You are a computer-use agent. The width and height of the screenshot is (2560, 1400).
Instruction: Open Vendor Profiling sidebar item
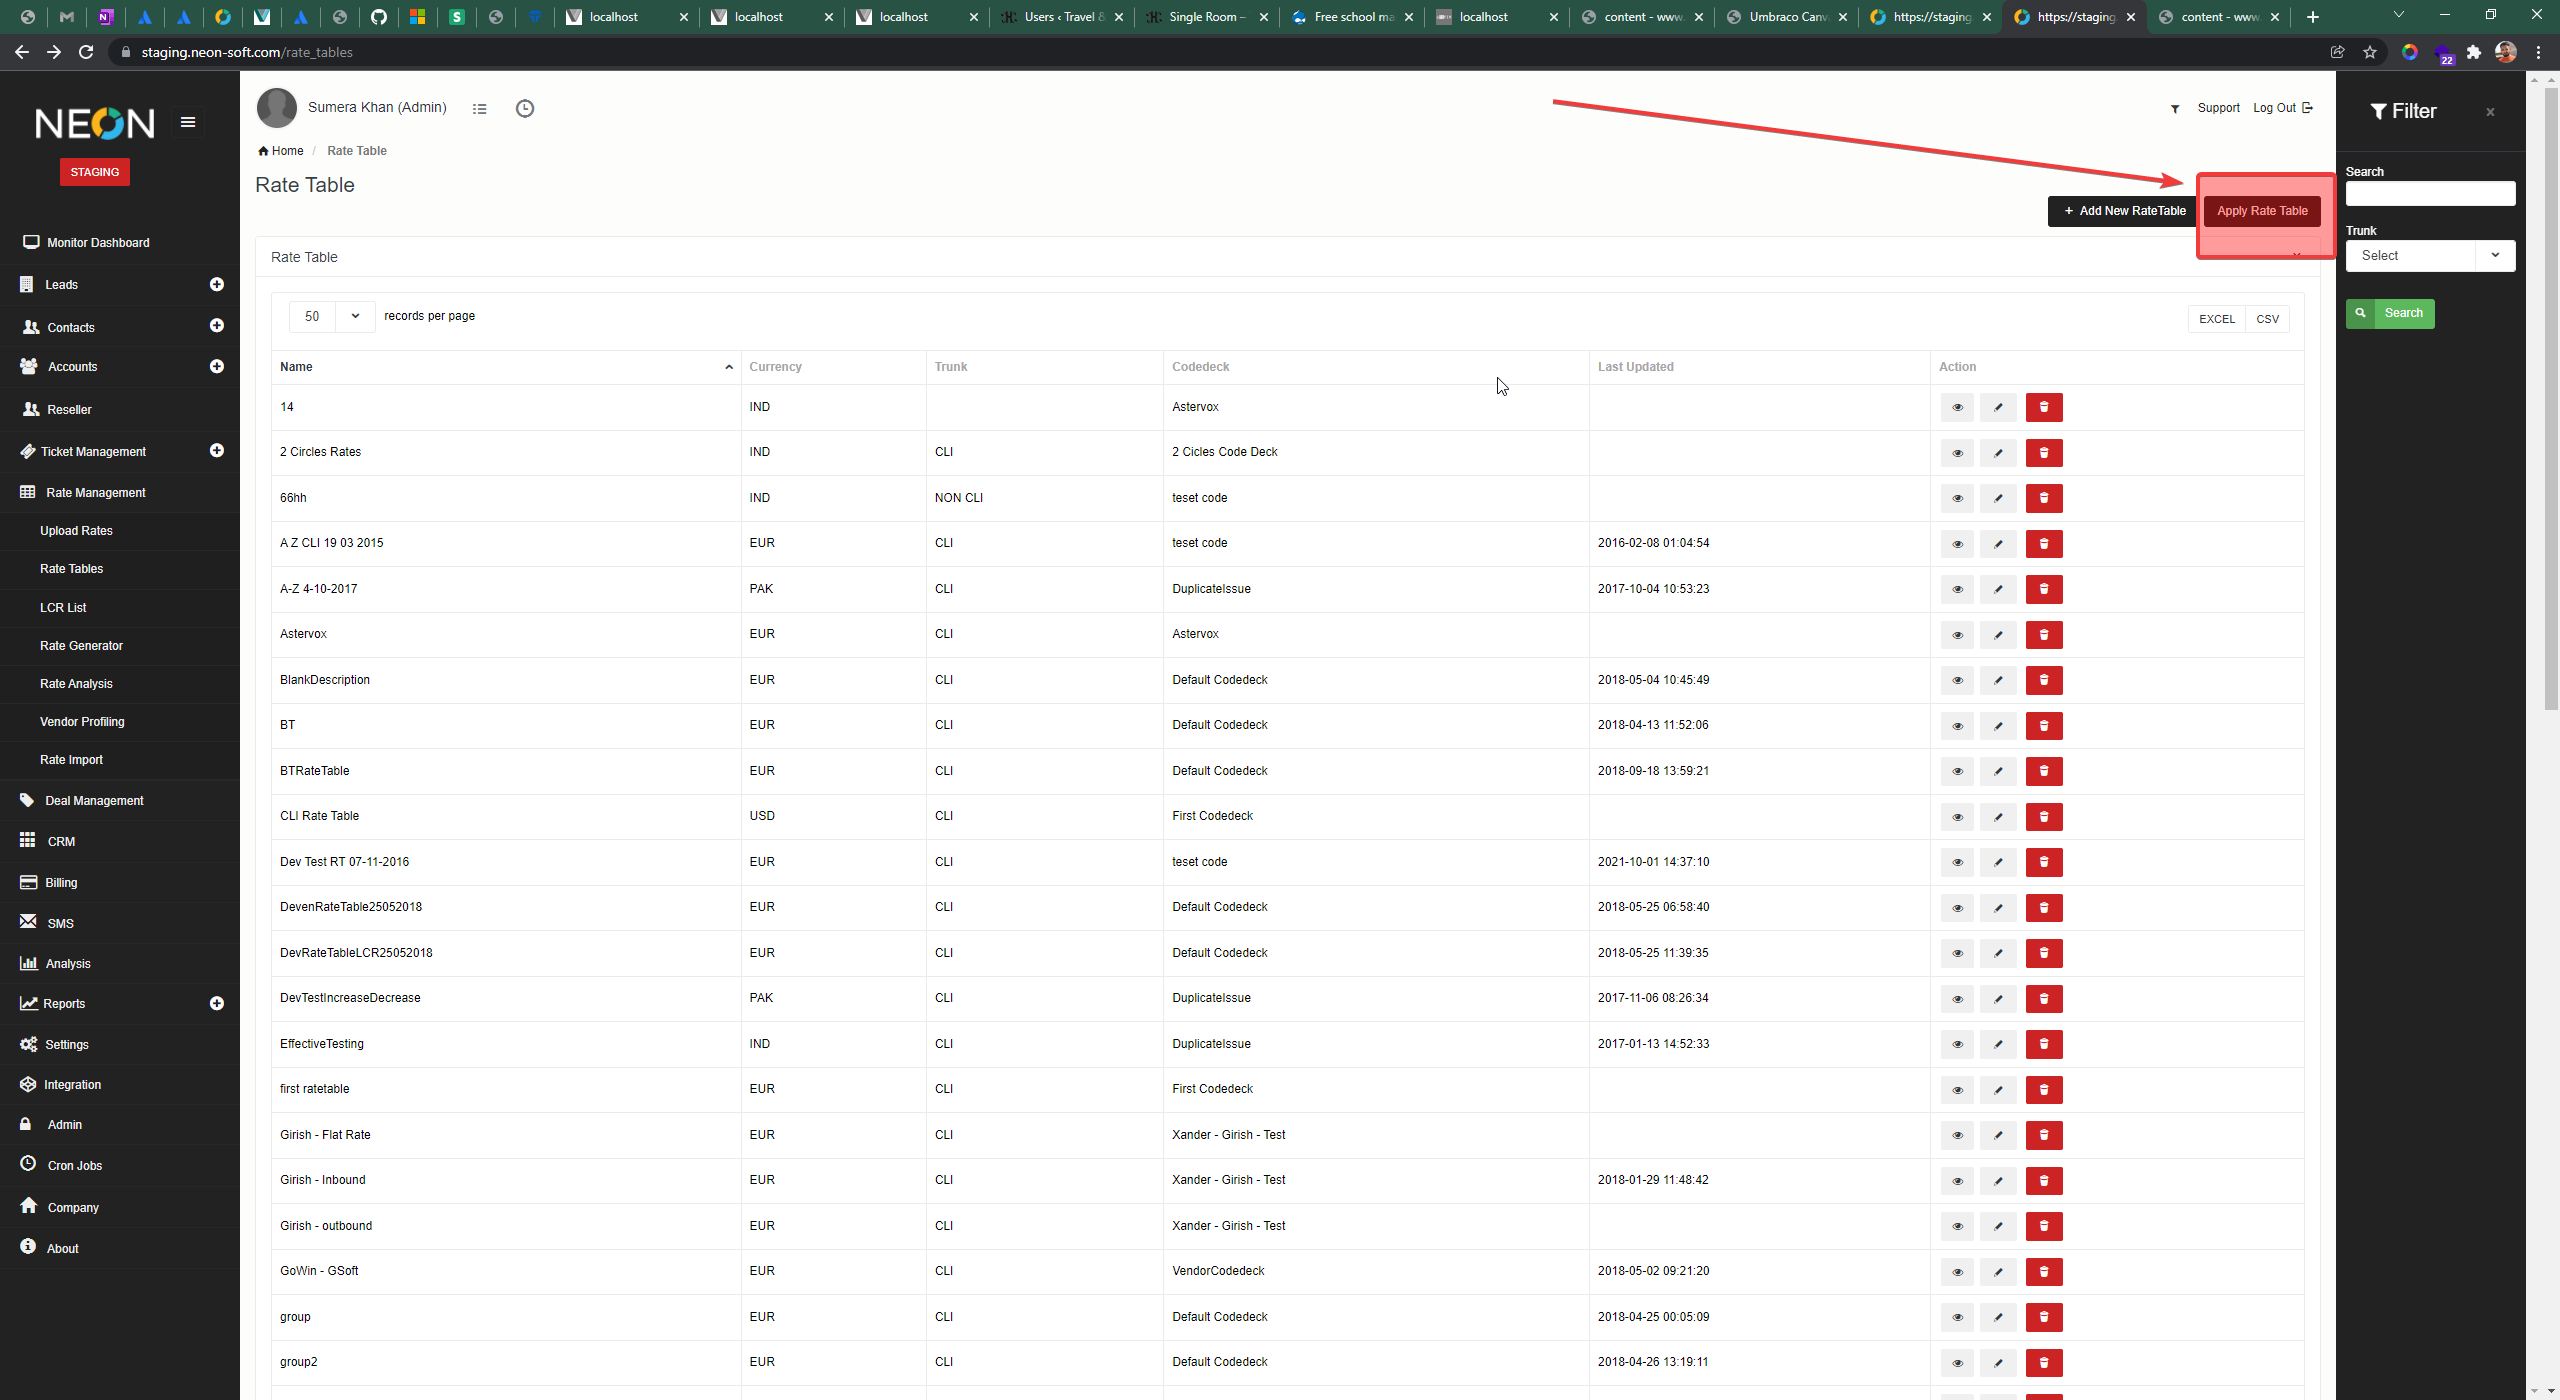pyautogui.click(x=82, y=722)
